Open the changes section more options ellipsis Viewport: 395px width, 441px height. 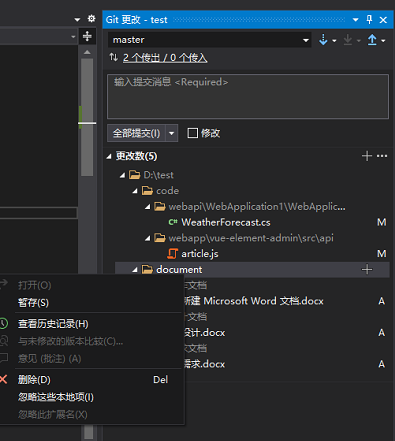pyautogui.click(x=382, y=156)
